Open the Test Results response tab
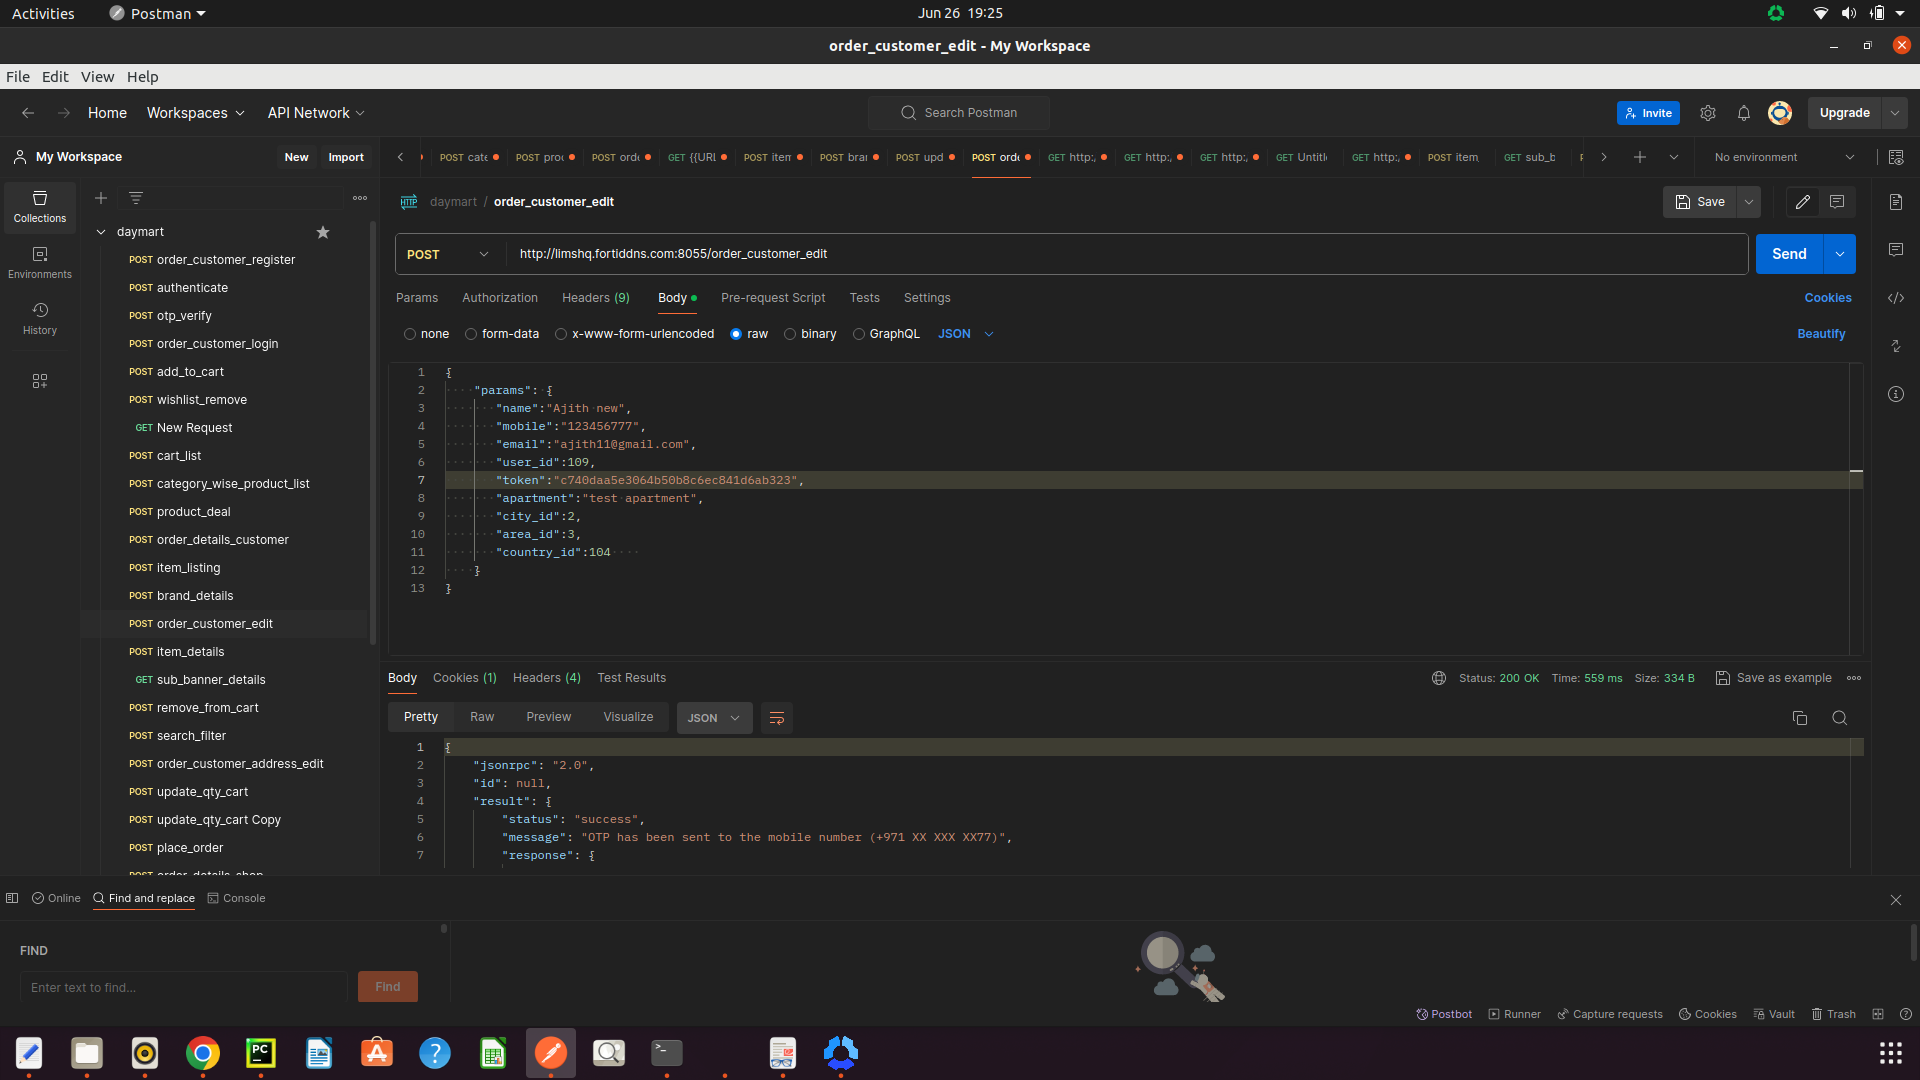The height and width of the screenshot is (1080, 1920). [631, 678]
